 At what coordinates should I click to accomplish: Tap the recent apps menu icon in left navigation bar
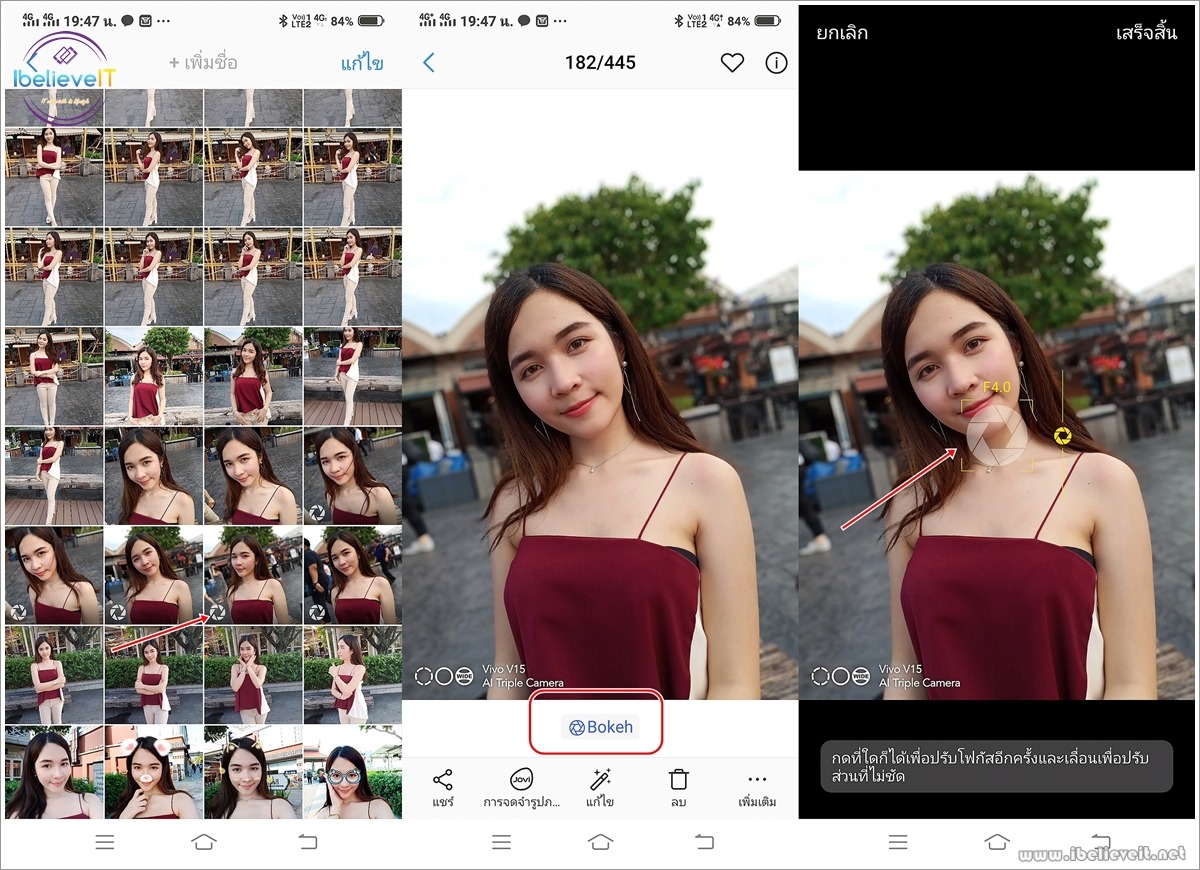point(105,842)
